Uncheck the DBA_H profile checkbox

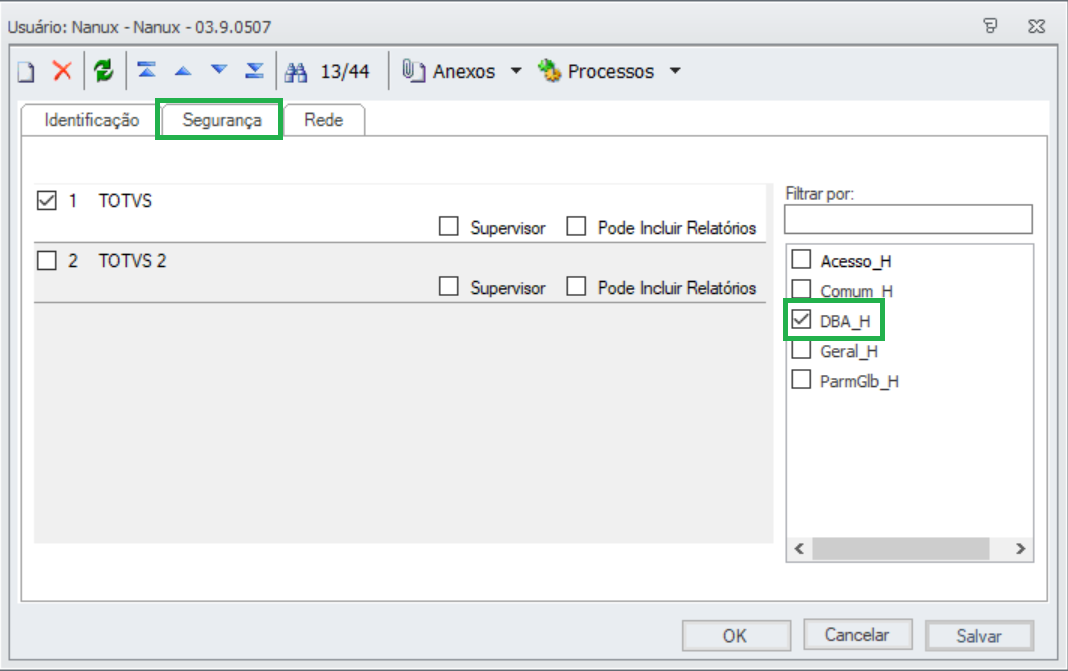(x=802, y=319)
